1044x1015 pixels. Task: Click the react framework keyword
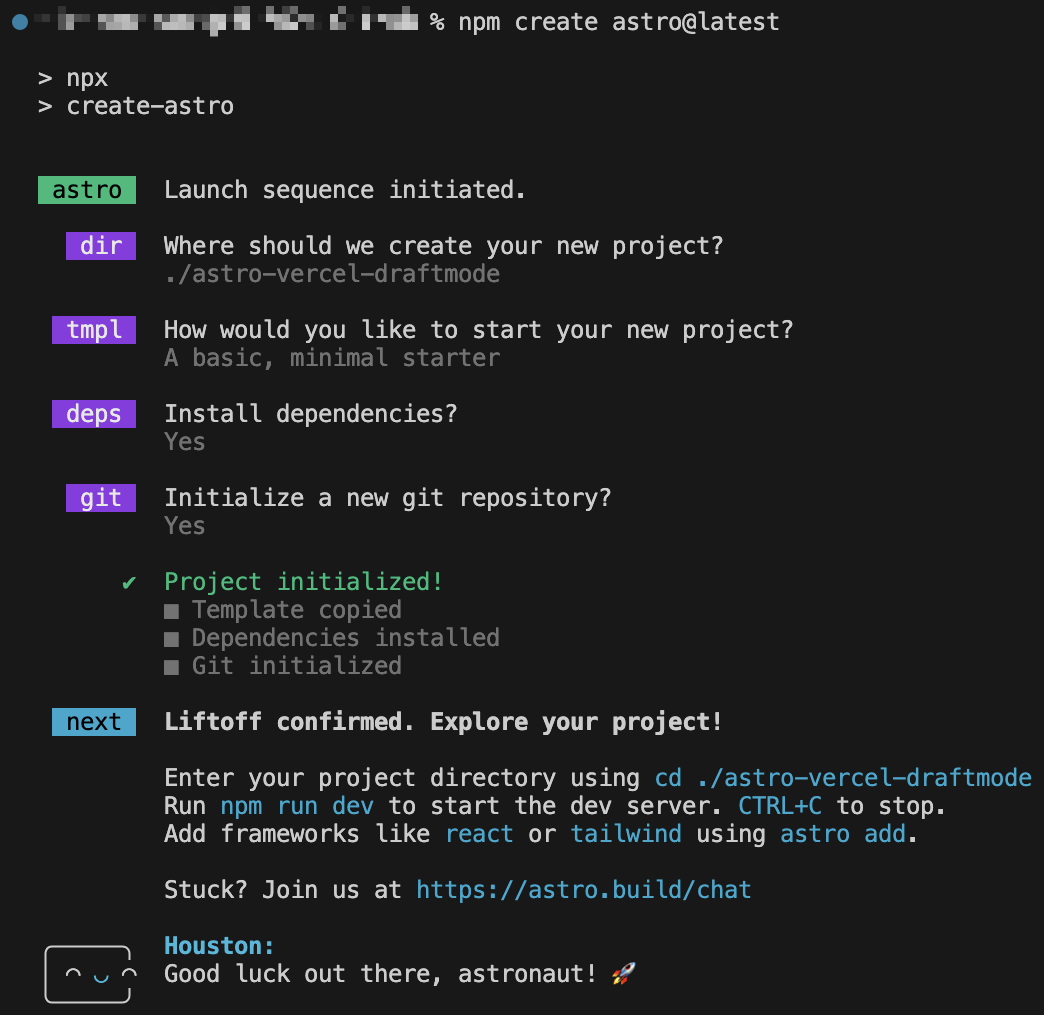(x=479, y=834)
